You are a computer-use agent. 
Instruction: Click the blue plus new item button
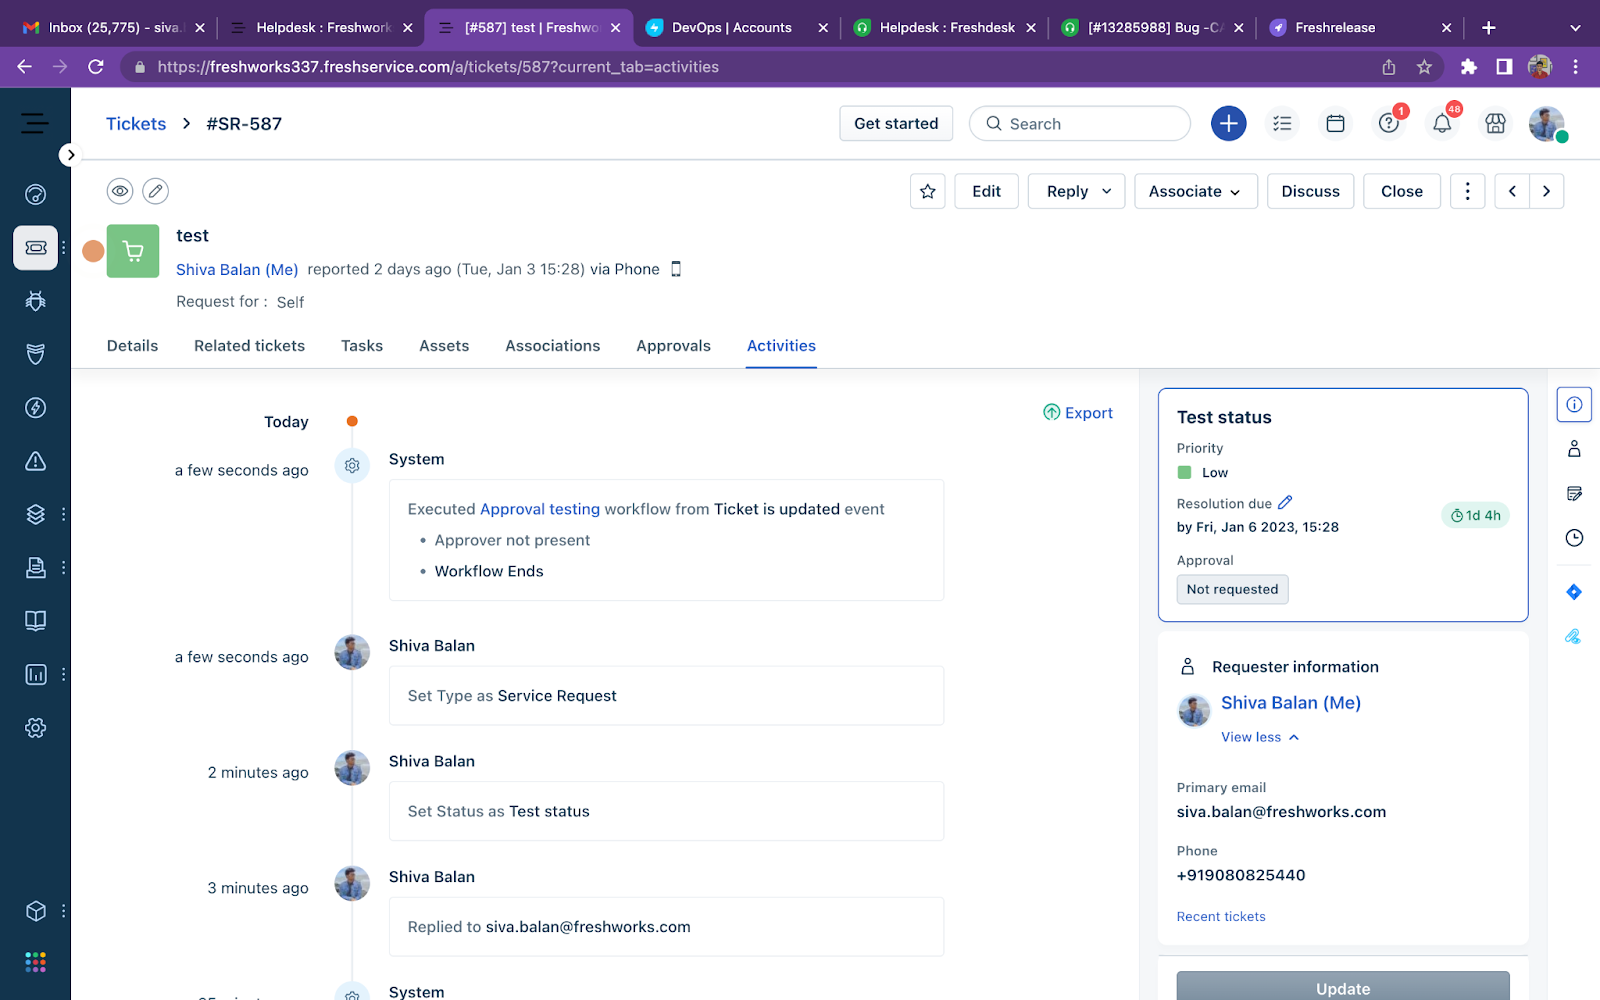(1228, 123)
